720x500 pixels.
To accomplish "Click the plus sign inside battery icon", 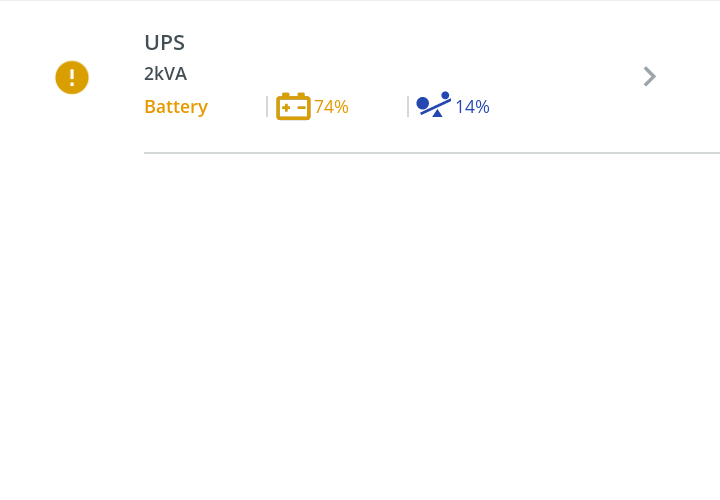I will [286, 108].
